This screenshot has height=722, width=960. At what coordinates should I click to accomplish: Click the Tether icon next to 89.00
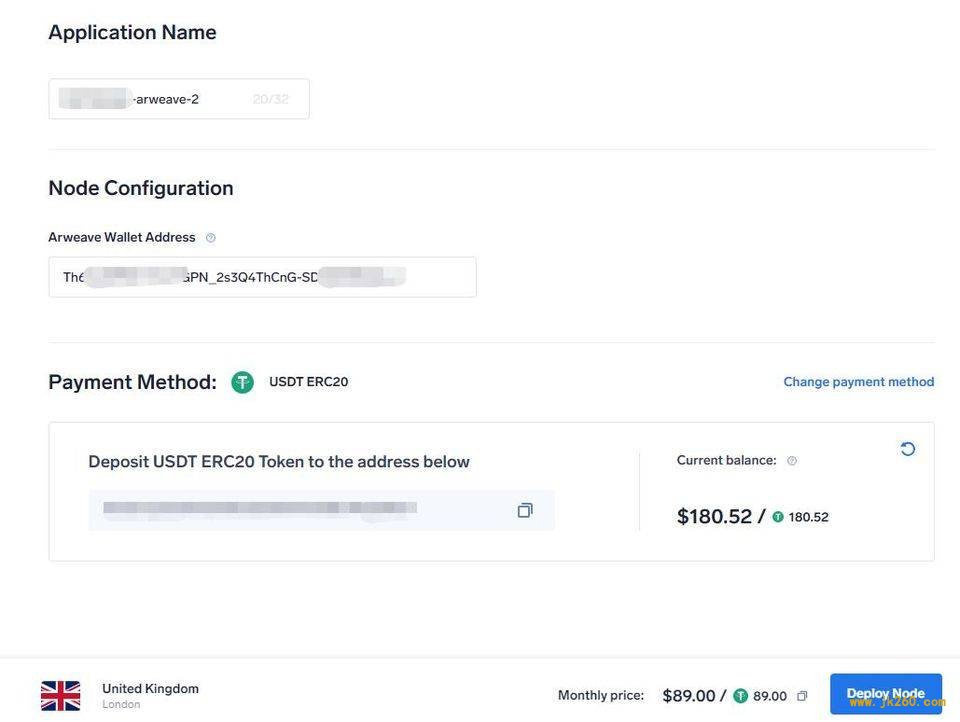(741, 696)
